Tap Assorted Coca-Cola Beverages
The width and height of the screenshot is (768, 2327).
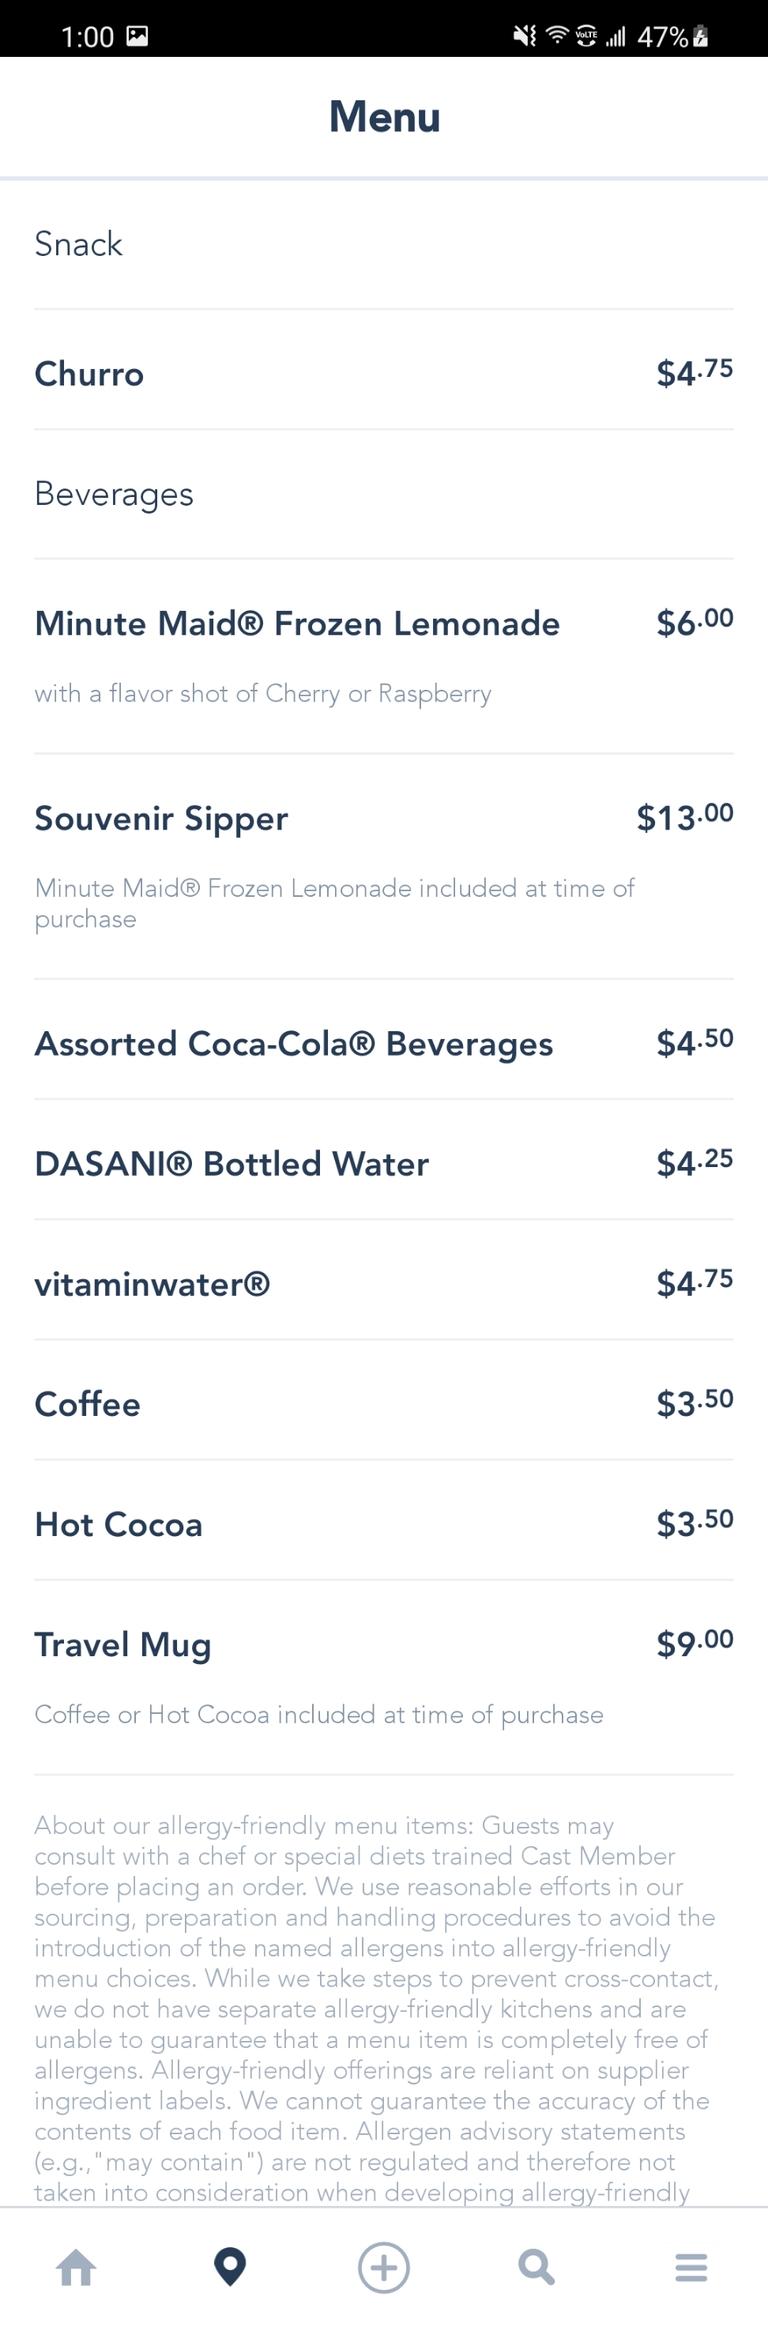[x=294, y=1044]
